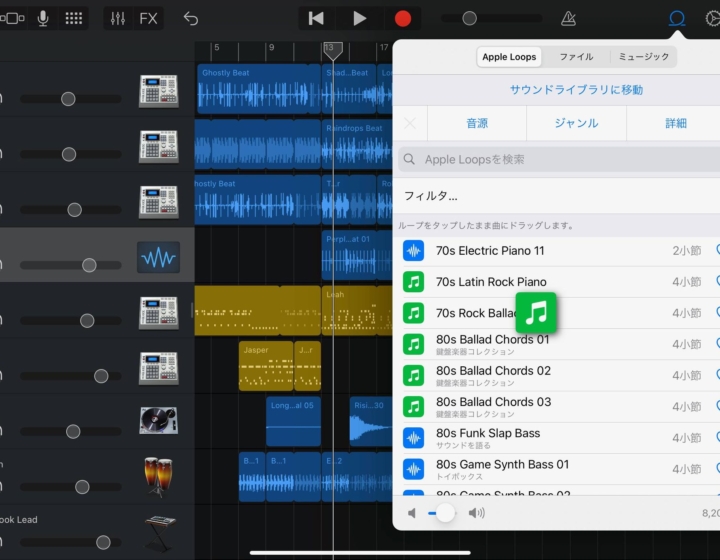This screenshot has height=560, width=720.
Task: Switch to the ミュージック tab
Action: (x=643, y=57)
